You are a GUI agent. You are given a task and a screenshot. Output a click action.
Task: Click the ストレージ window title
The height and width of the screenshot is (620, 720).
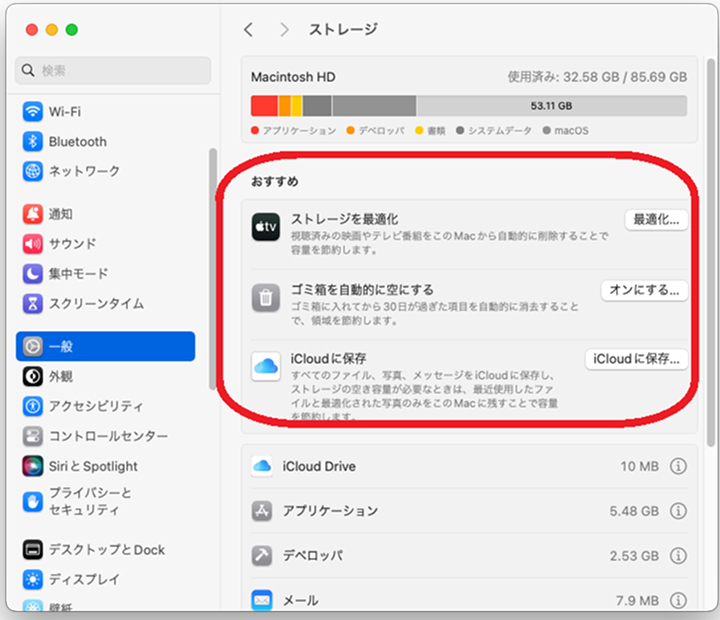pos(343,29)
